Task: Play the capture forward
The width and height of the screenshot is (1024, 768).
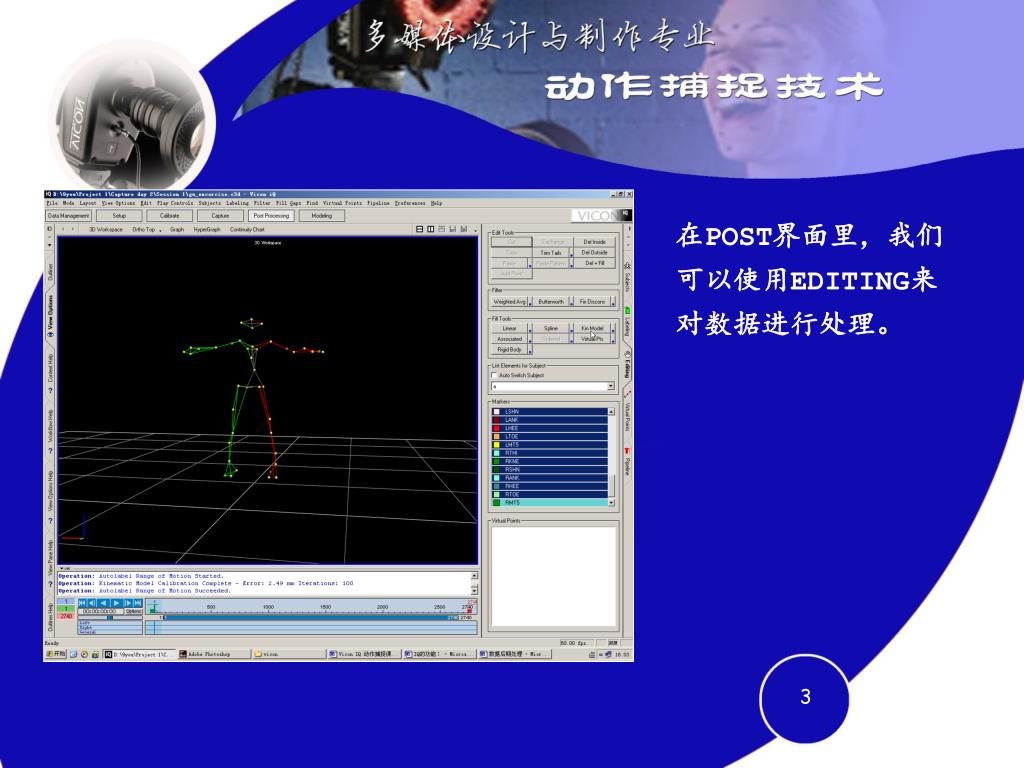Action: [116, 603]
